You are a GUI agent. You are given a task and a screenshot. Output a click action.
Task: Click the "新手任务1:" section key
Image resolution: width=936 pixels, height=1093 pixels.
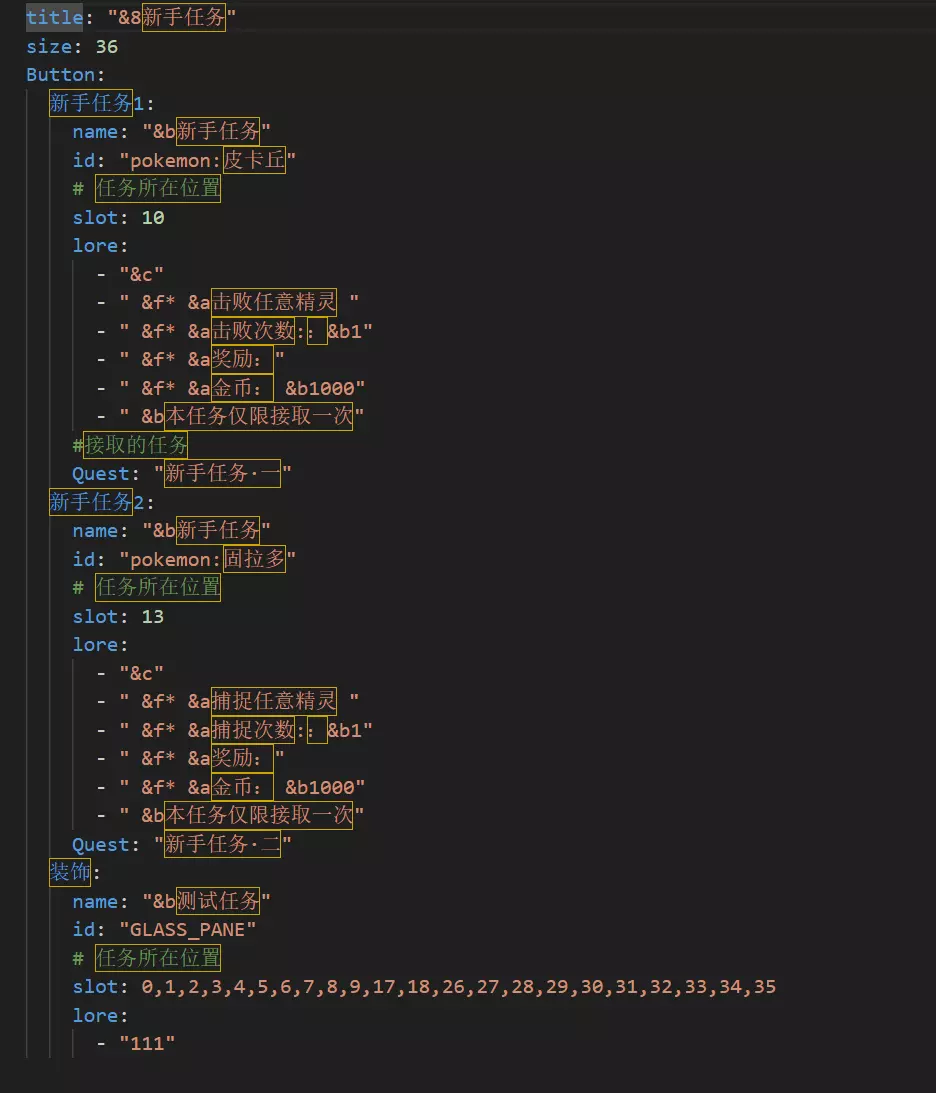click(102, 103)
